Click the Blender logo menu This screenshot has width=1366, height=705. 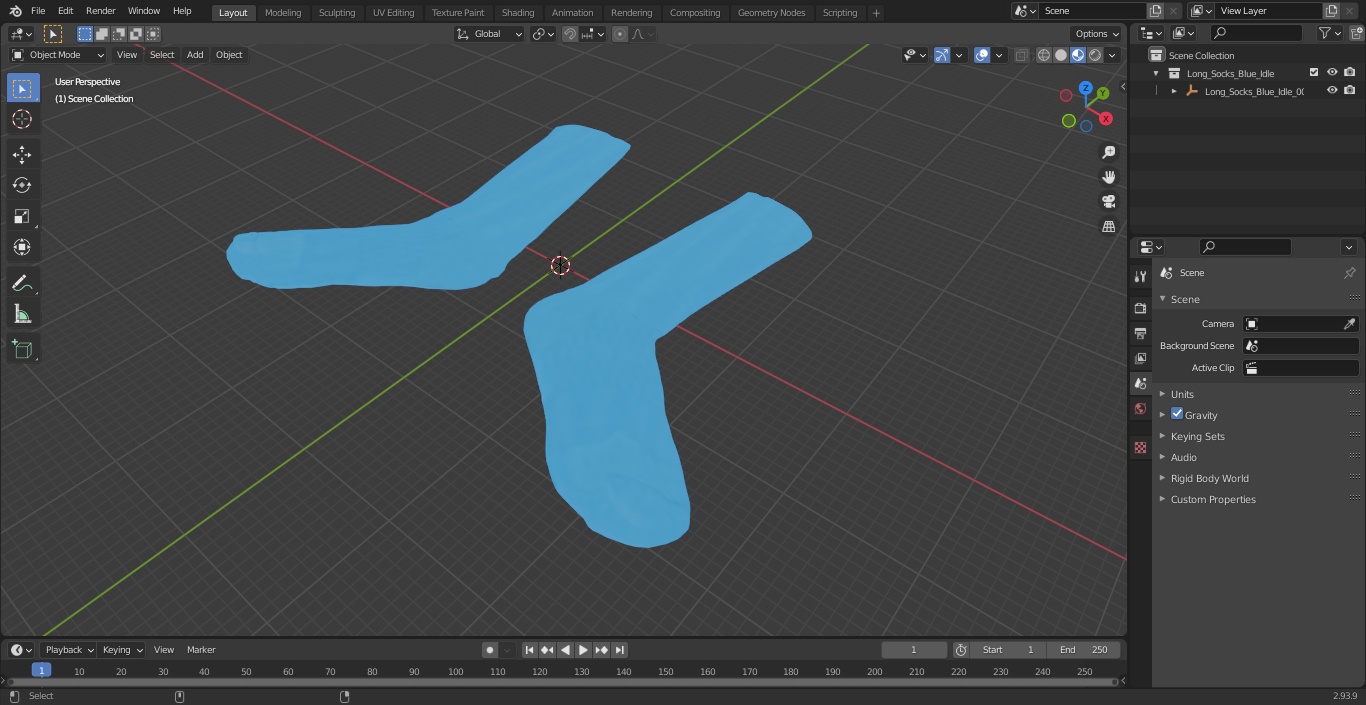[x=15, y=11]
